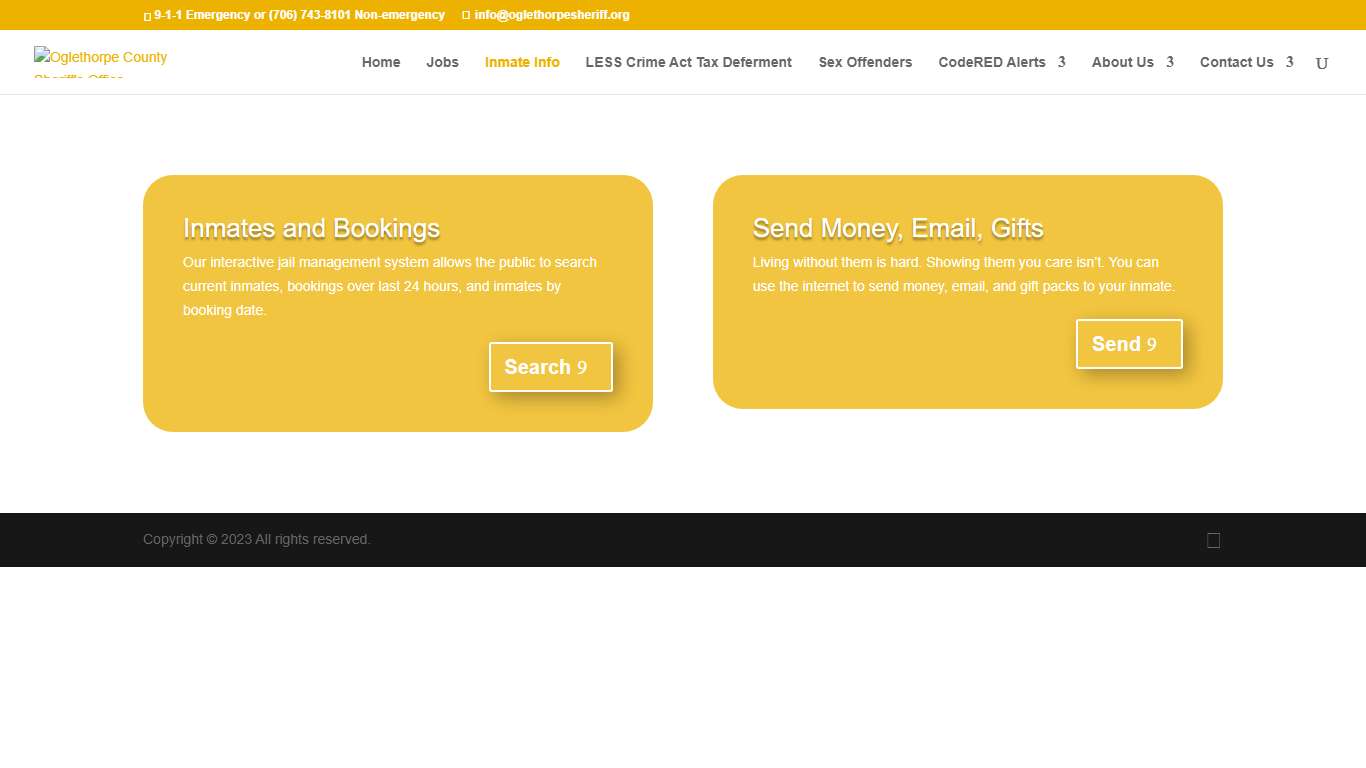This screenshot has width=1366, height=768.
Task: Go to the Home menu item
Action: click(381, 62)
